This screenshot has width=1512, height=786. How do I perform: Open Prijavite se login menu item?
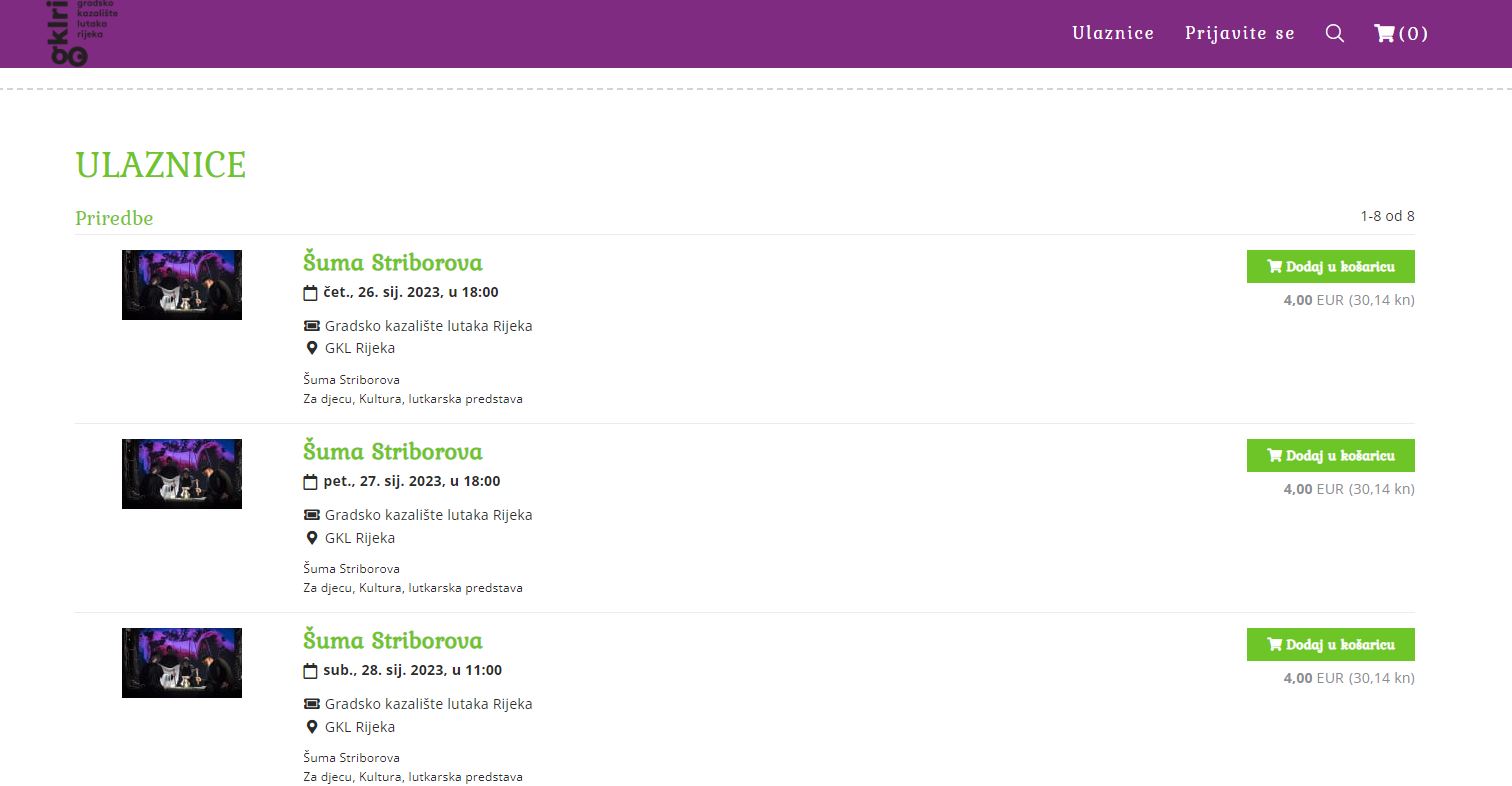pyautogui.click(x=1239, y=33)
